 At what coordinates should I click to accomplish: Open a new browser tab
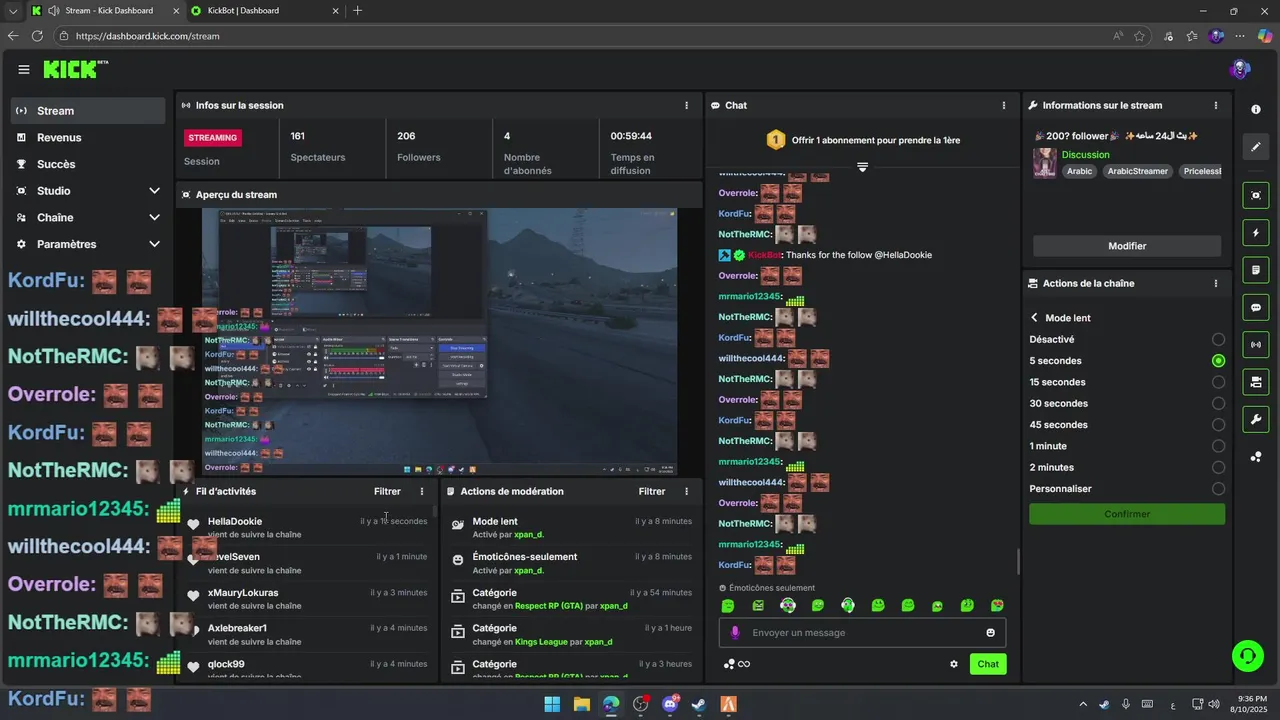(358, 10)
